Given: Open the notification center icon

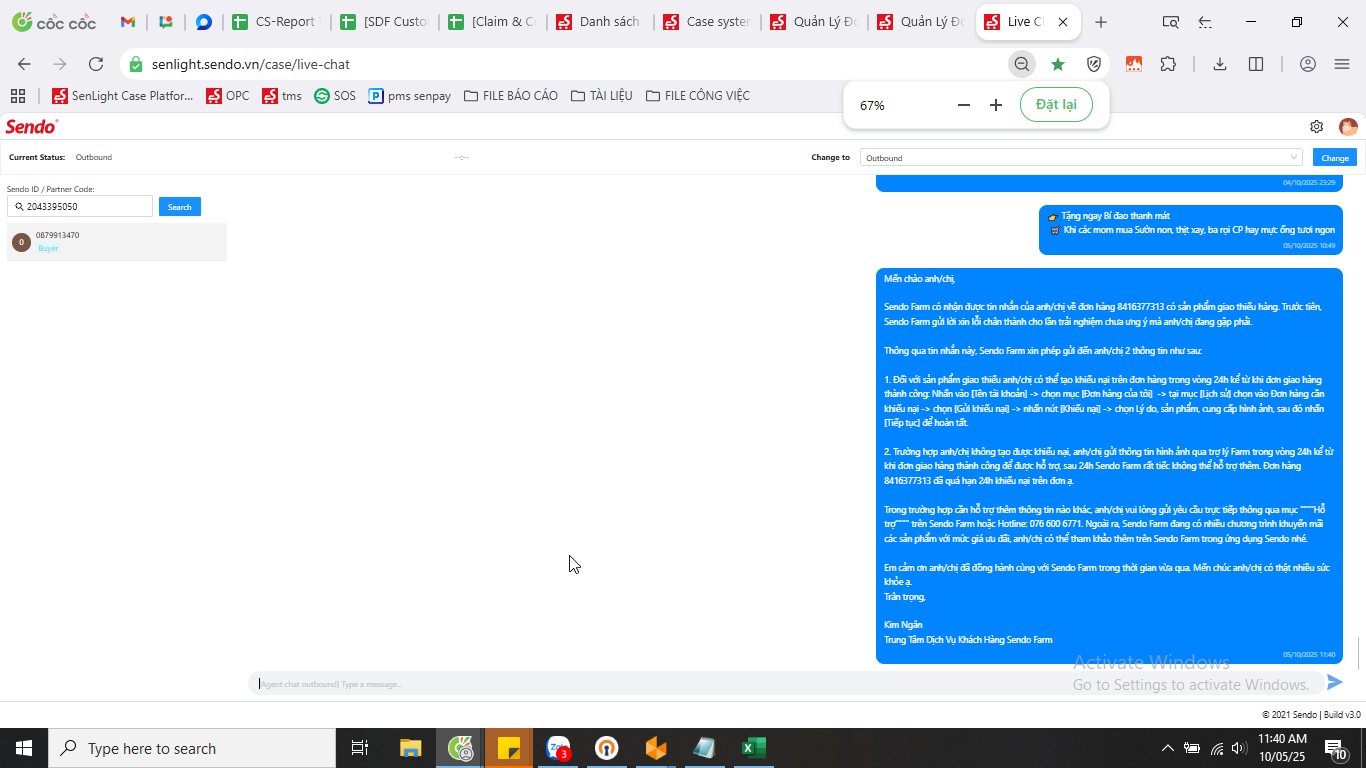Looking at the screenshot, I should 1337,748.
